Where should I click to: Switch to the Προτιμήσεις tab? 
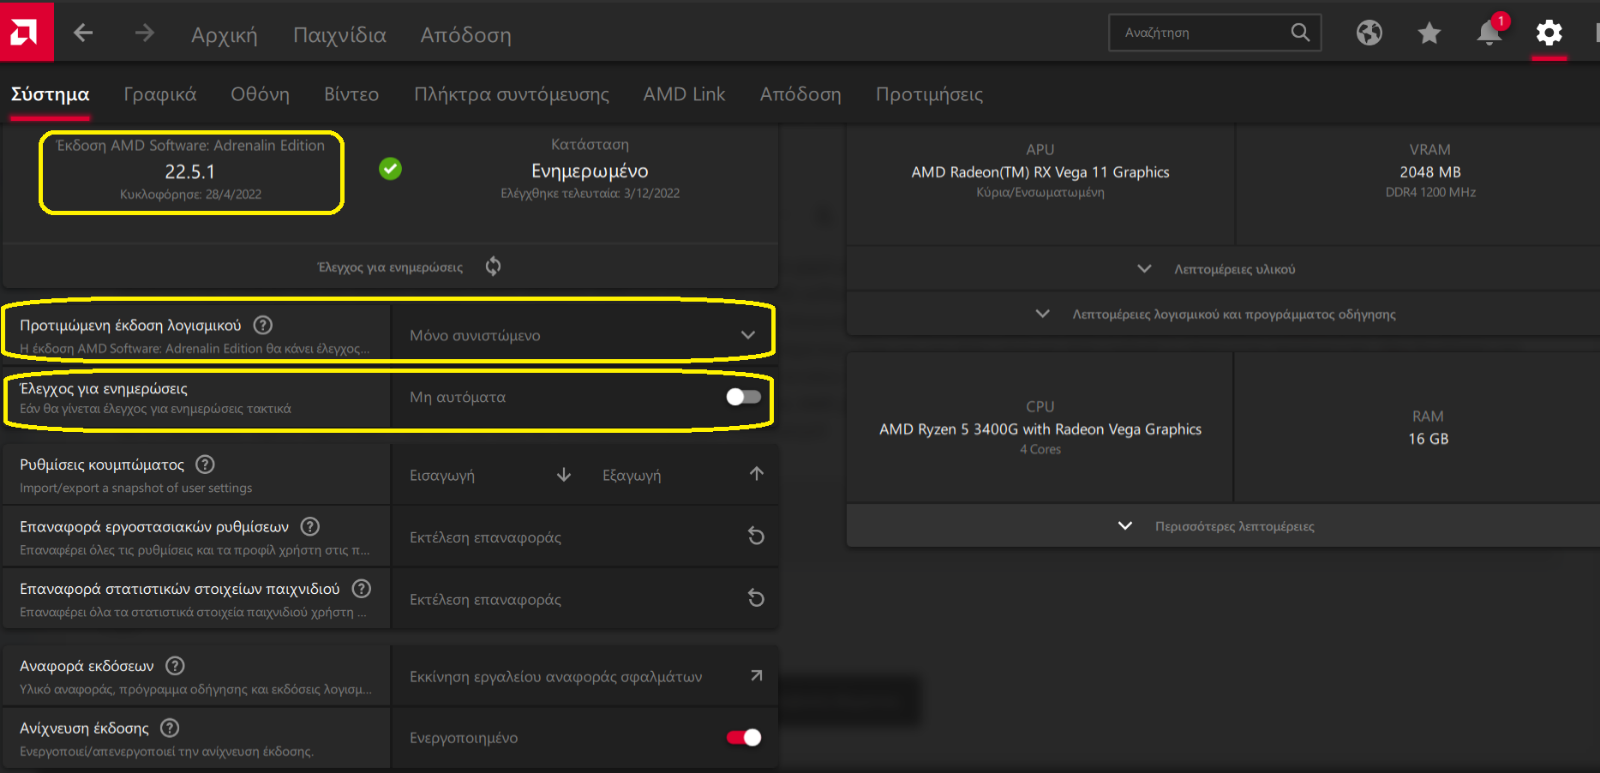(929, 94)
